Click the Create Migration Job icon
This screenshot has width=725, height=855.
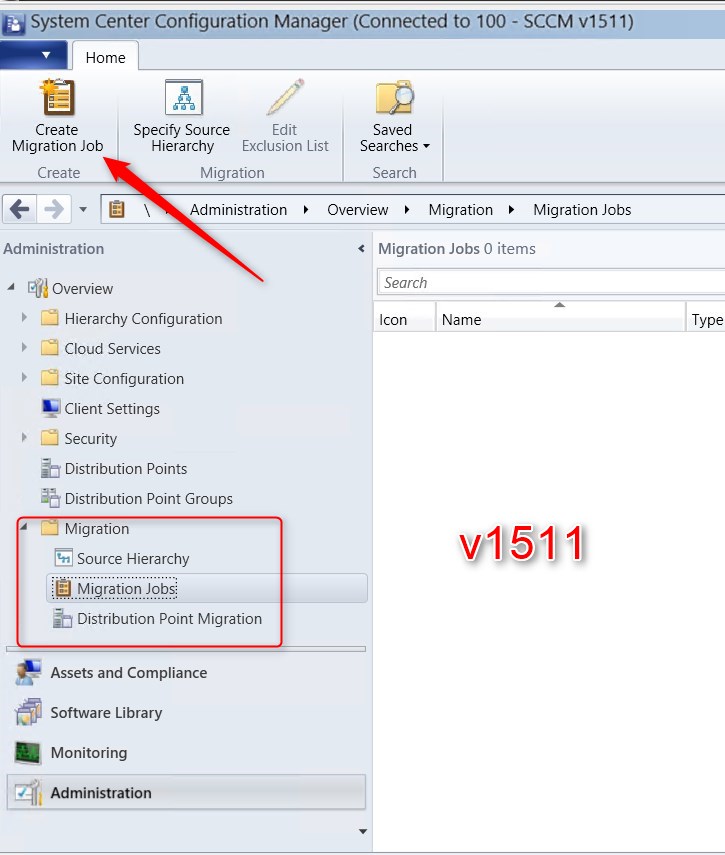[57, 97]
